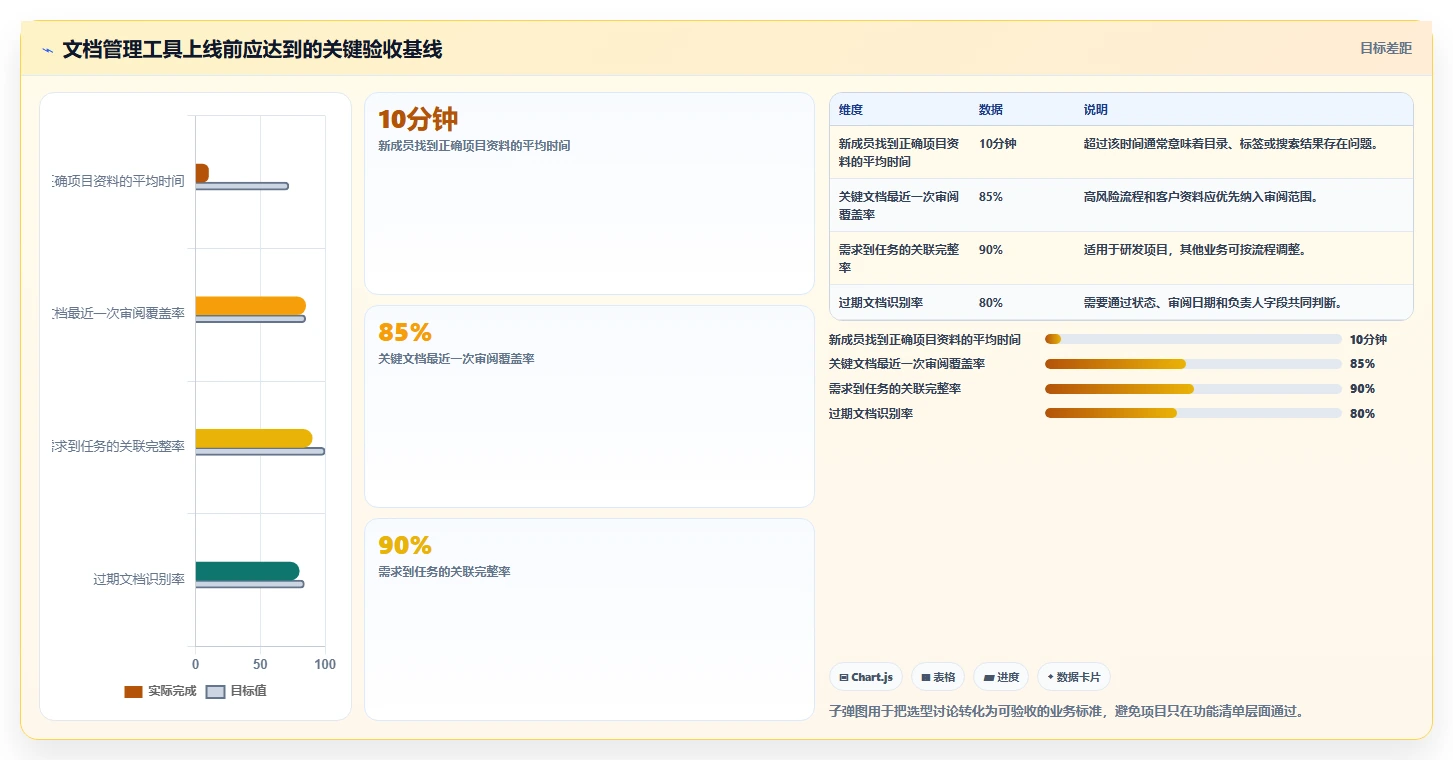The width and height of the screenshot is (1453, 760).
Task: Click the lightning icon beside the title
Action: [x=48, y=50]
